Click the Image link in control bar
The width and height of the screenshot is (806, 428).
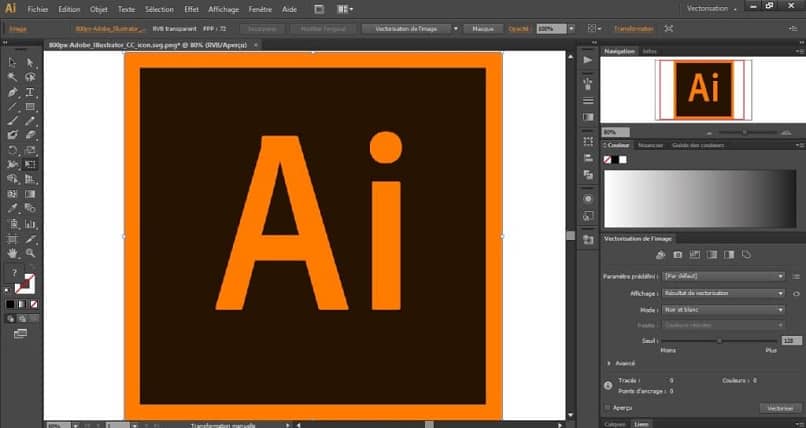18,29
